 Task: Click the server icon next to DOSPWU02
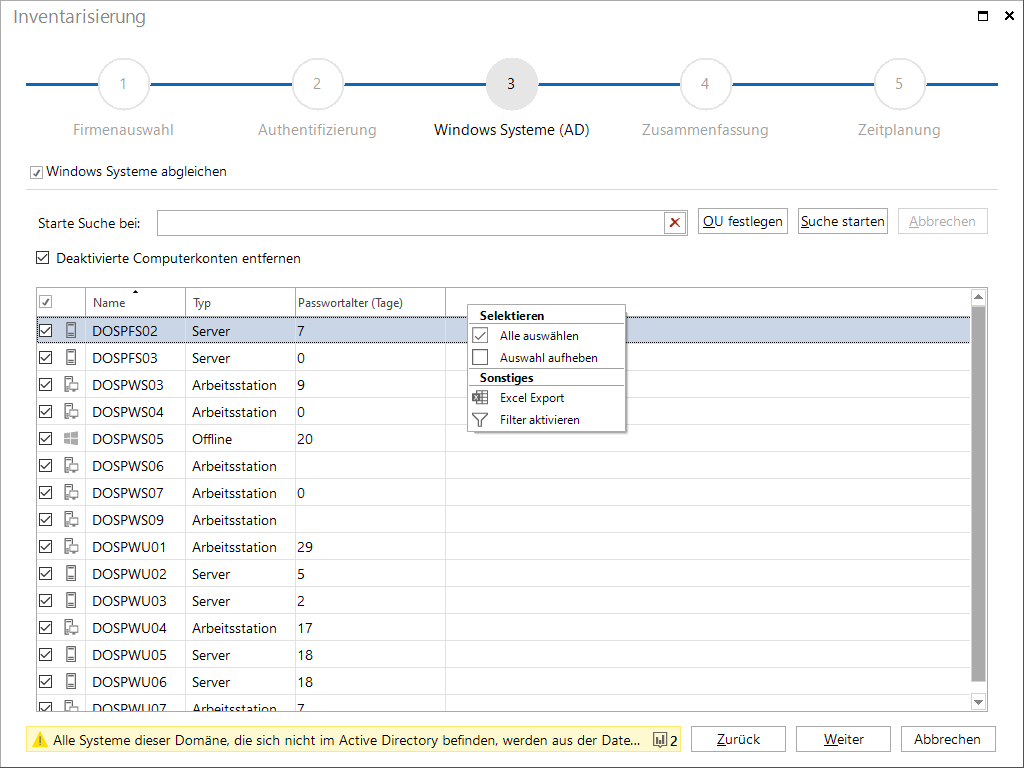pyautogui.click(x=71, y=573)
